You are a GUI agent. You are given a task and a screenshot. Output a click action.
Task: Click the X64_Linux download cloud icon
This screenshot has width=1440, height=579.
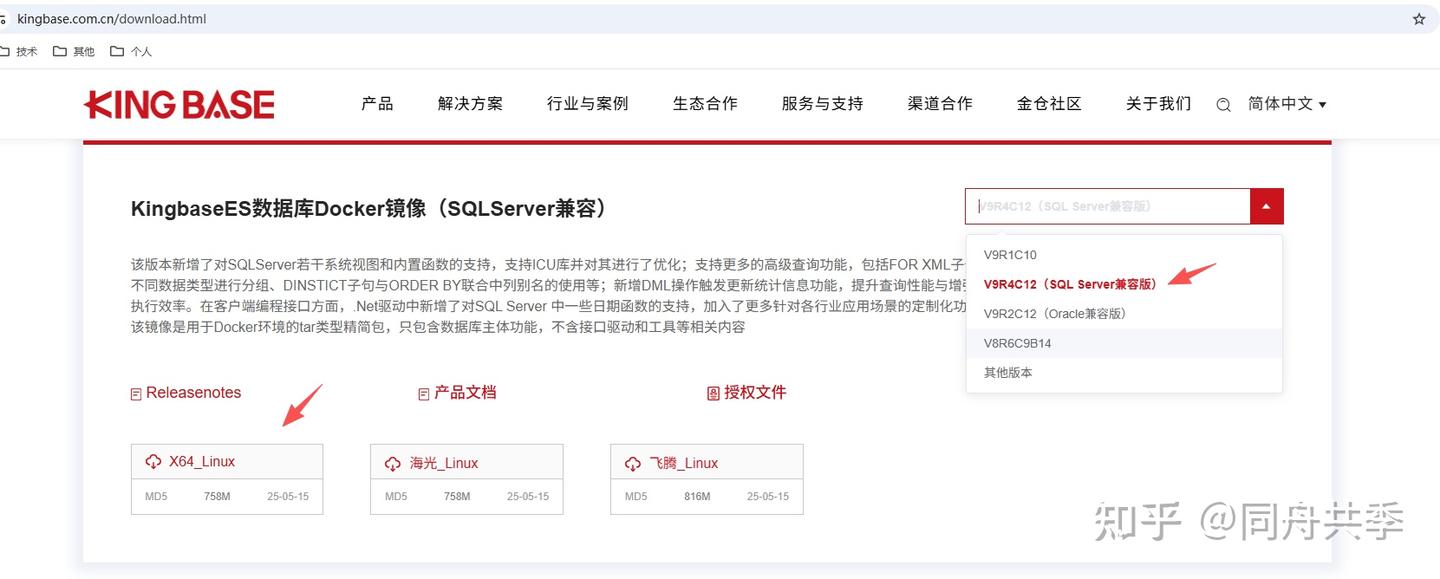154,461
